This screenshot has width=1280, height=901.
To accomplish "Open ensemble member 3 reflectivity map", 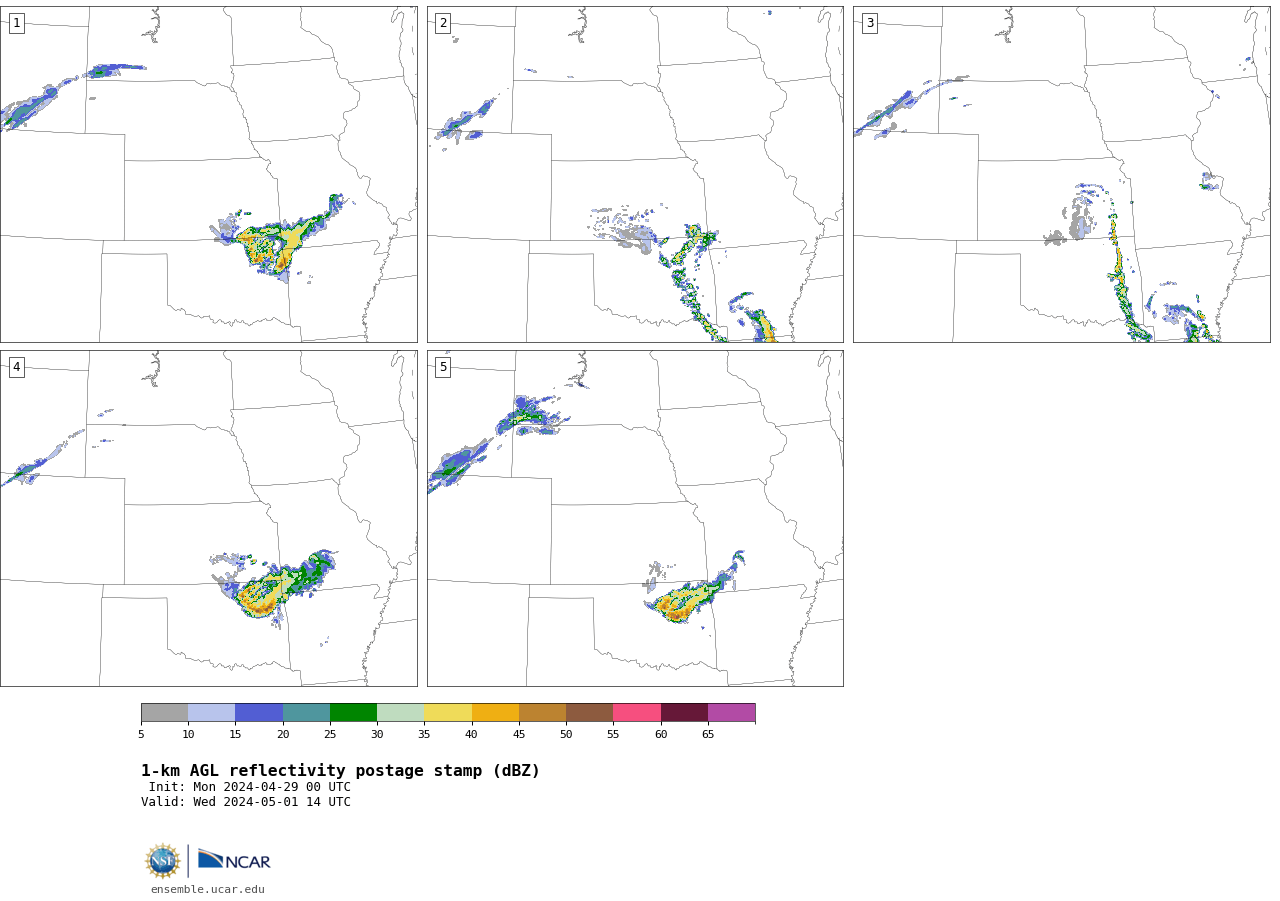I will click(1061, 174).
